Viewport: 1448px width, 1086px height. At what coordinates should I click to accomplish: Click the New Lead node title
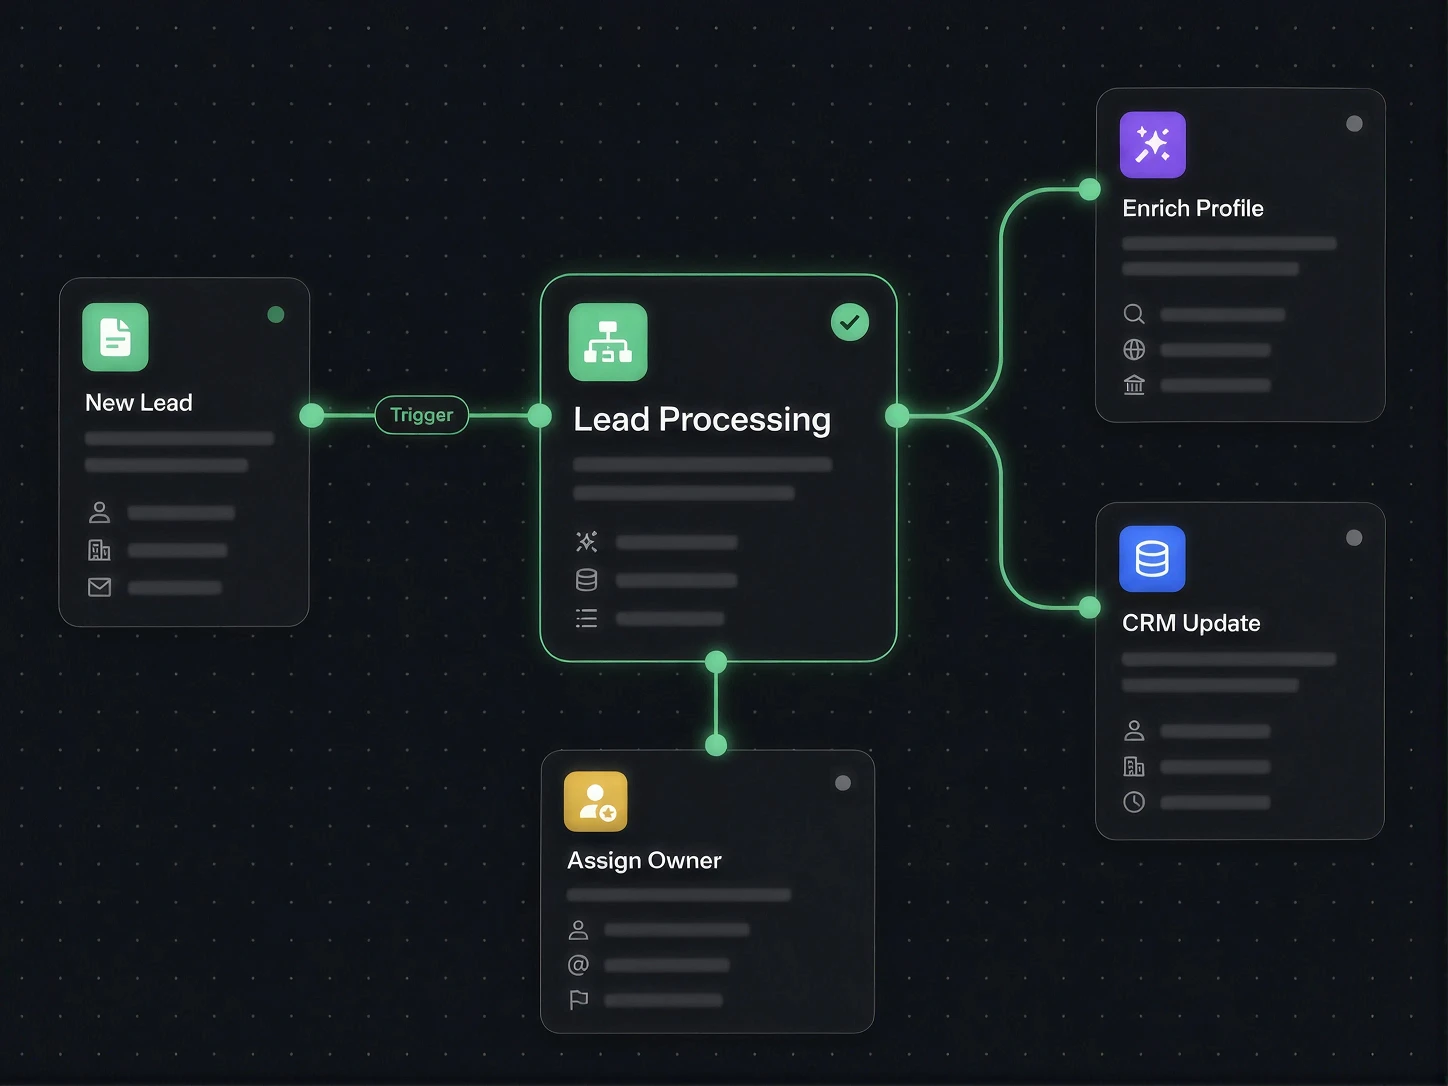click(x=139, y=403)
